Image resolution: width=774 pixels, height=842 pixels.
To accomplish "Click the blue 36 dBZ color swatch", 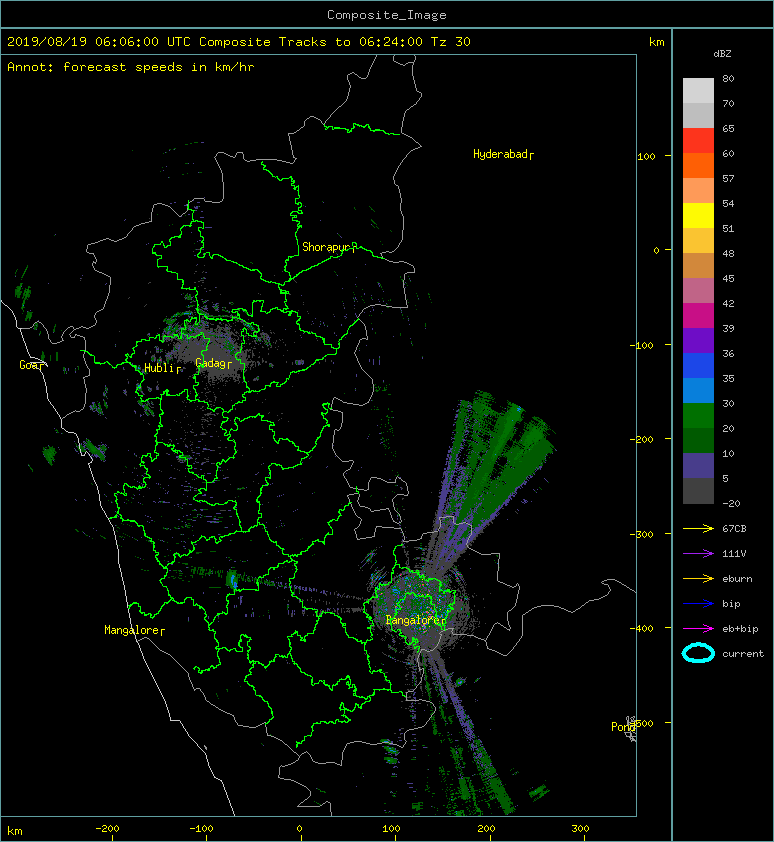I will (698, 366).
